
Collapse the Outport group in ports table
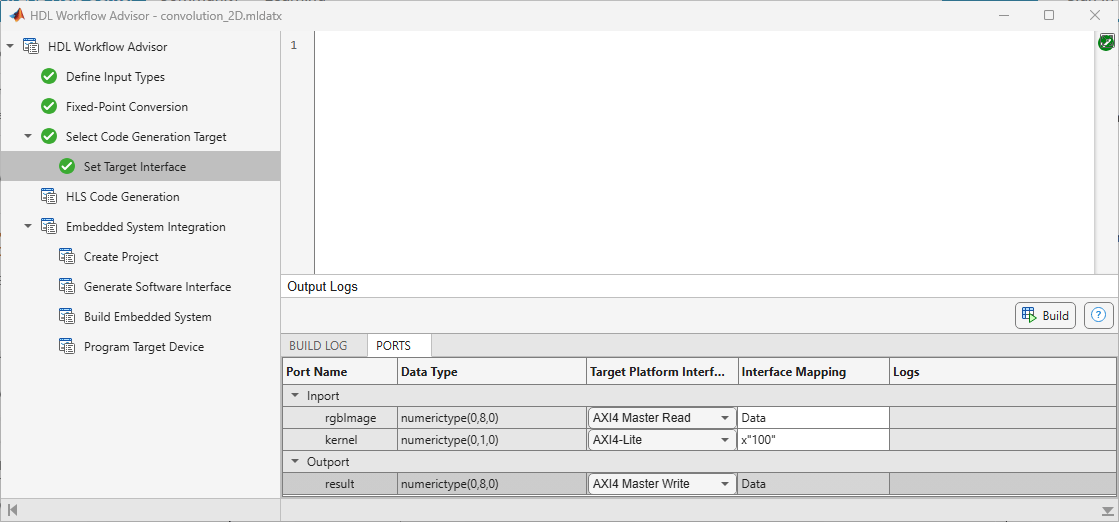tap(295, 461)
